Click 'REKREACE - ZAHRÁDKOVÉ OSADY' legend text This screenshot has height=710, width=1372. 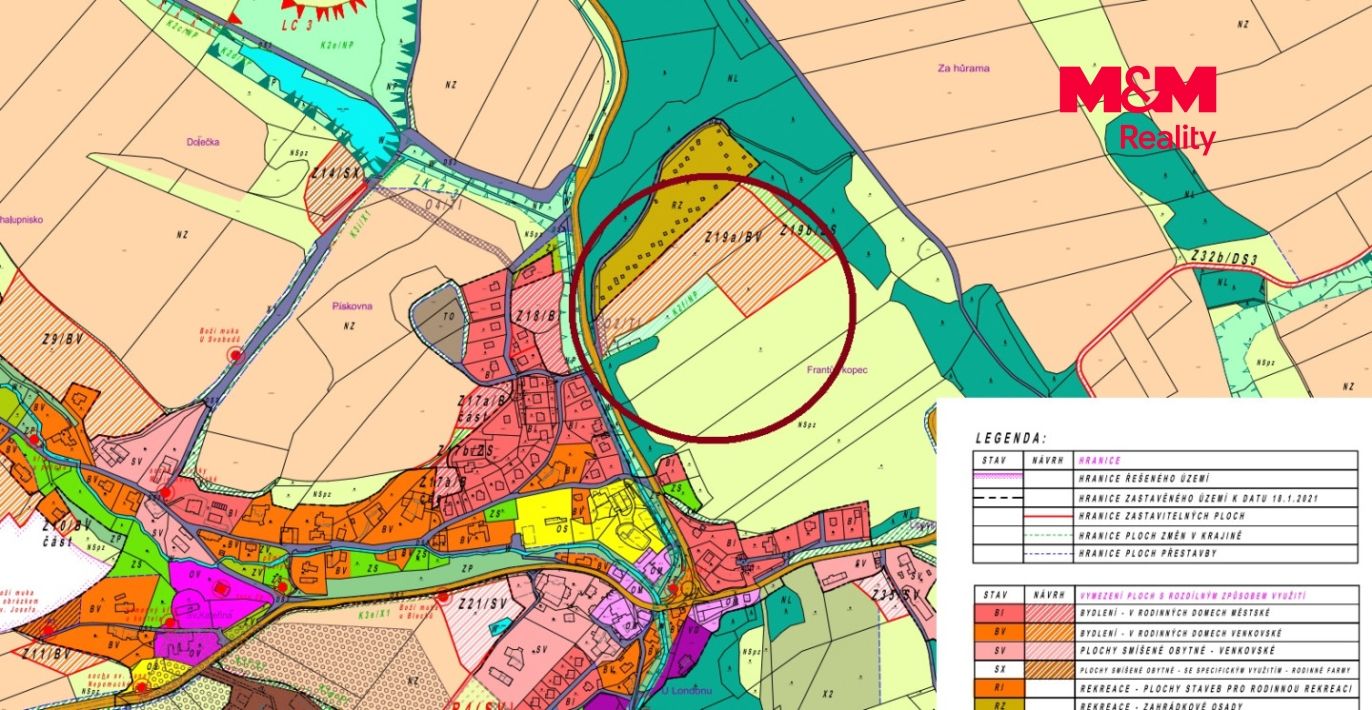[x=1161, y=705]
